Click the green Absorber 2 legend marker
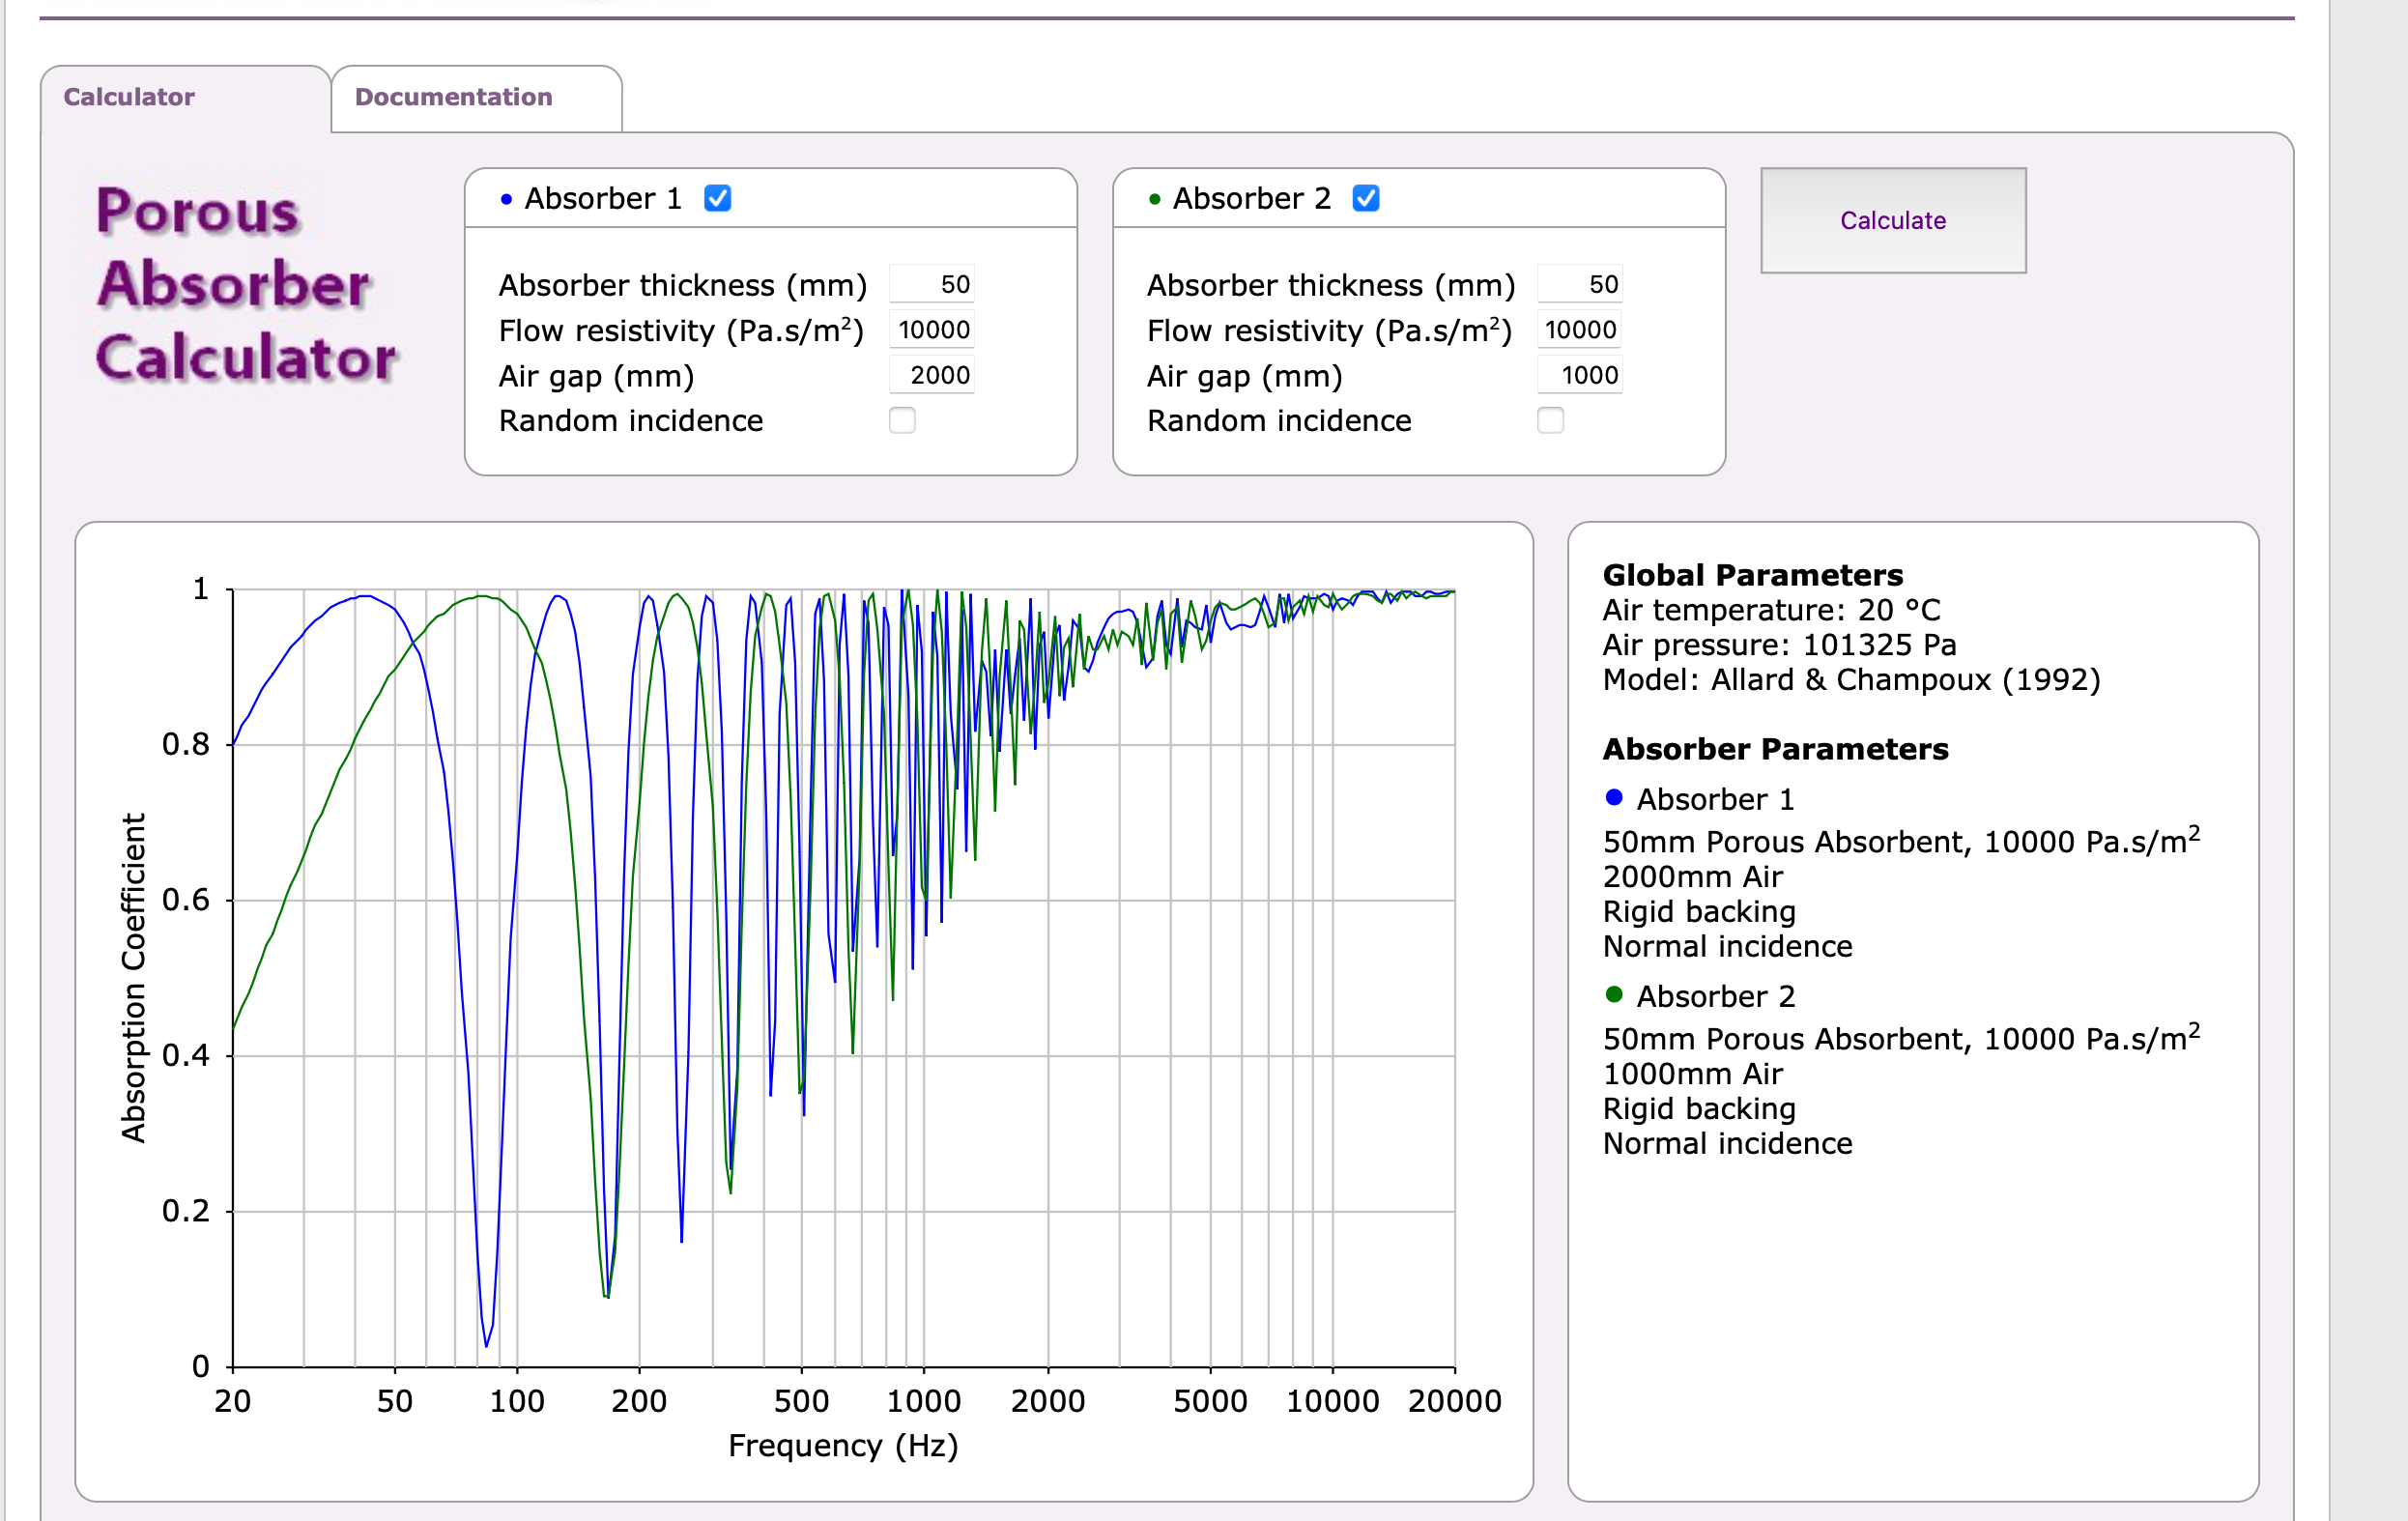 point(1613,994)
